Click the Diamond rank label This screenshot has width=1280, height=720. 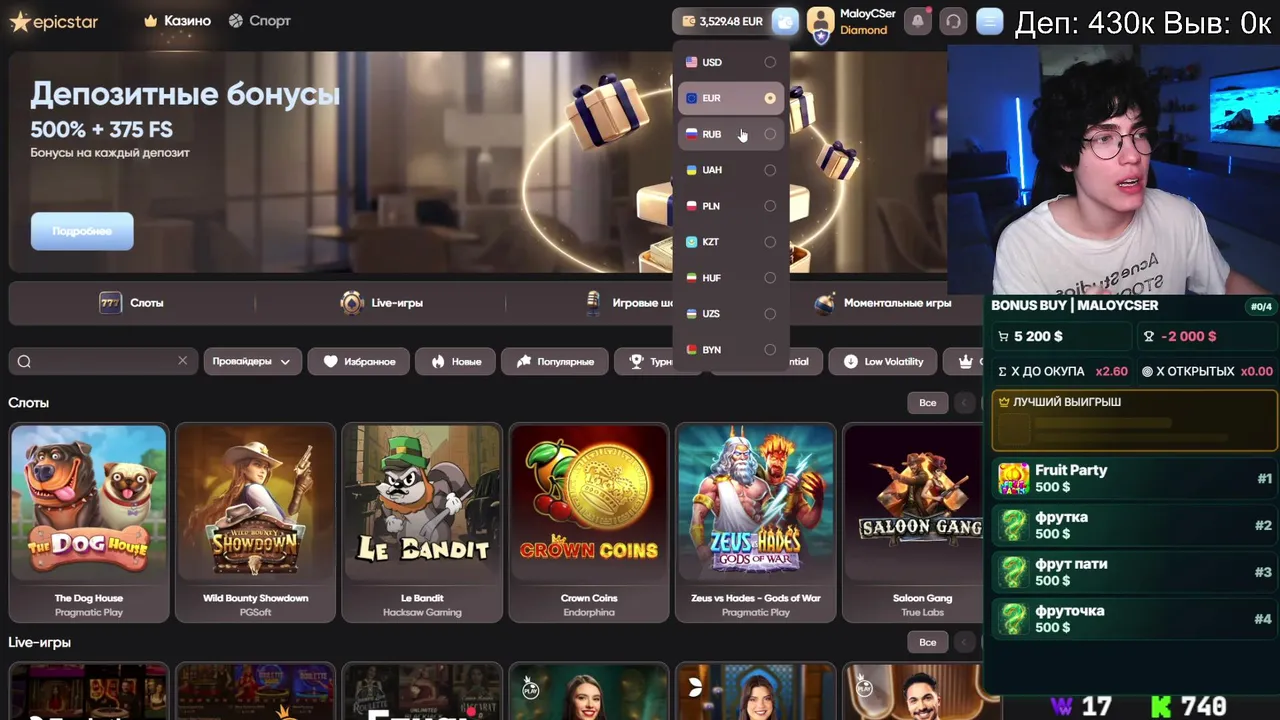click(x=863, y=30)
